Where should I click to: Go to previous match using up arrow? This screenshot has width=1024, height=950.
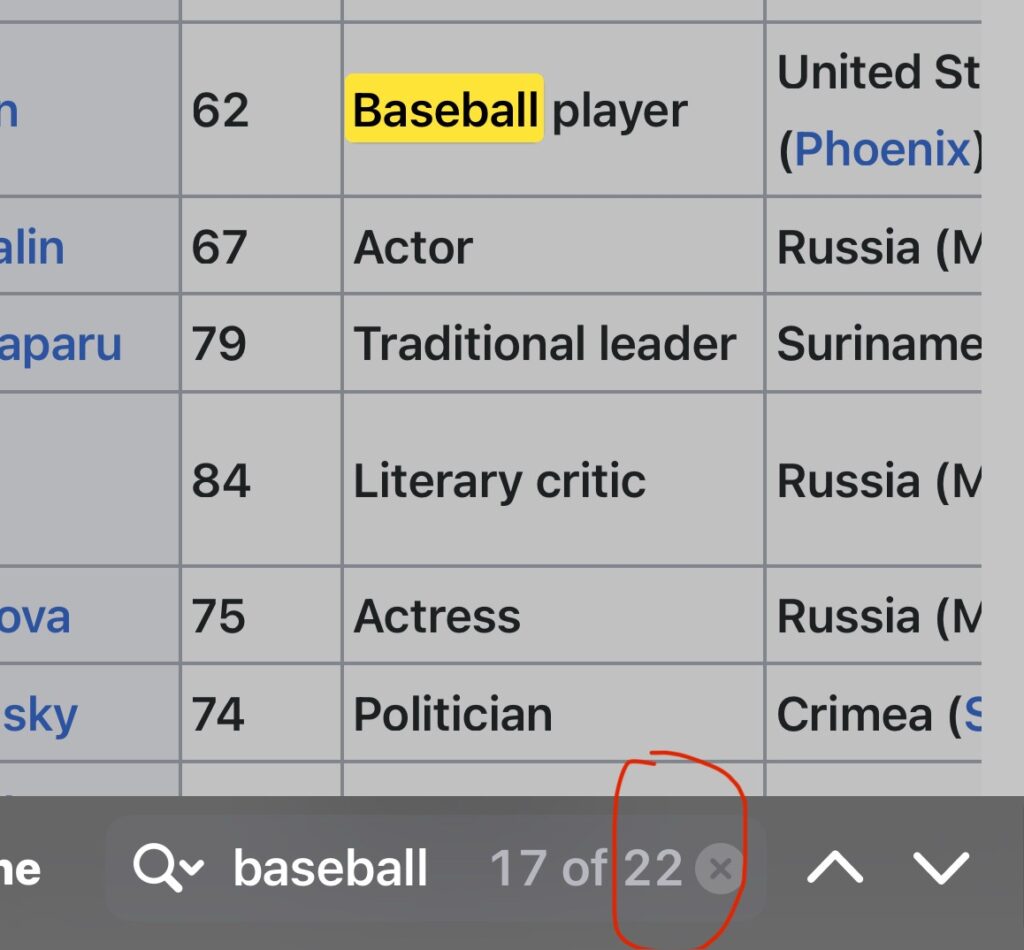(835, 869)
